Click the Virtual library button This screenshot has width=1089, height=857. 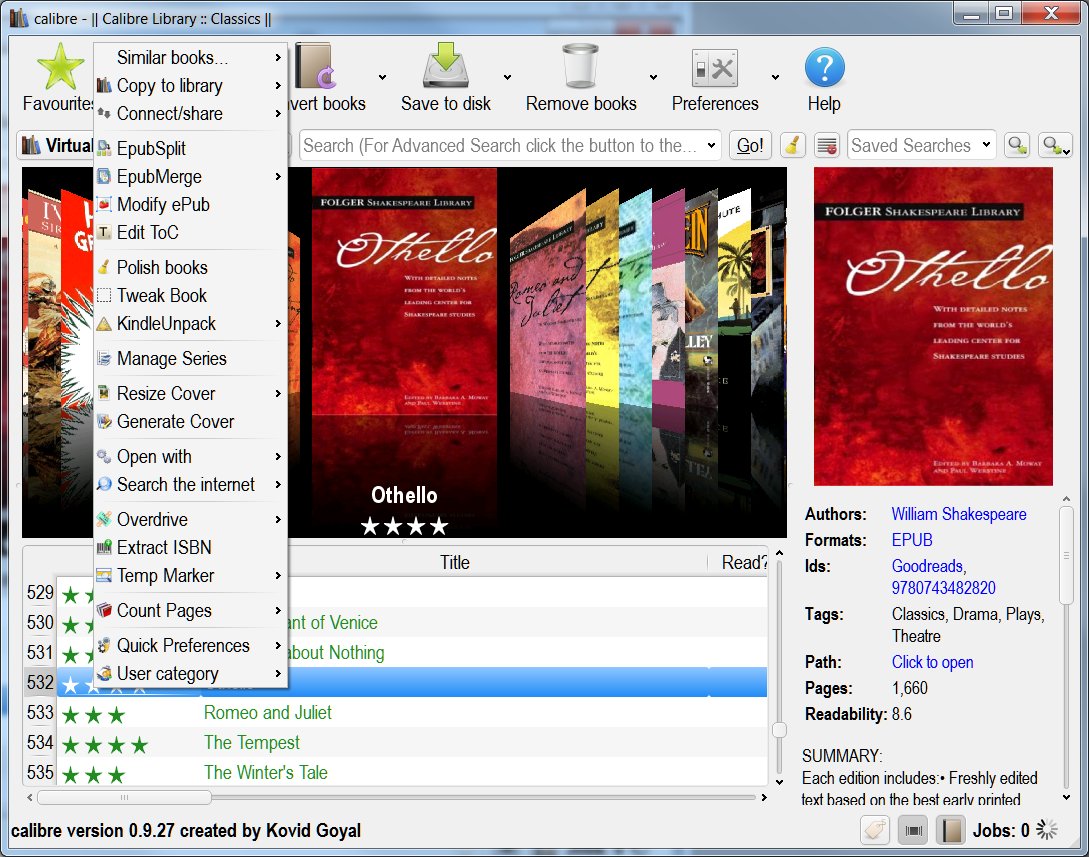(56, 145)
